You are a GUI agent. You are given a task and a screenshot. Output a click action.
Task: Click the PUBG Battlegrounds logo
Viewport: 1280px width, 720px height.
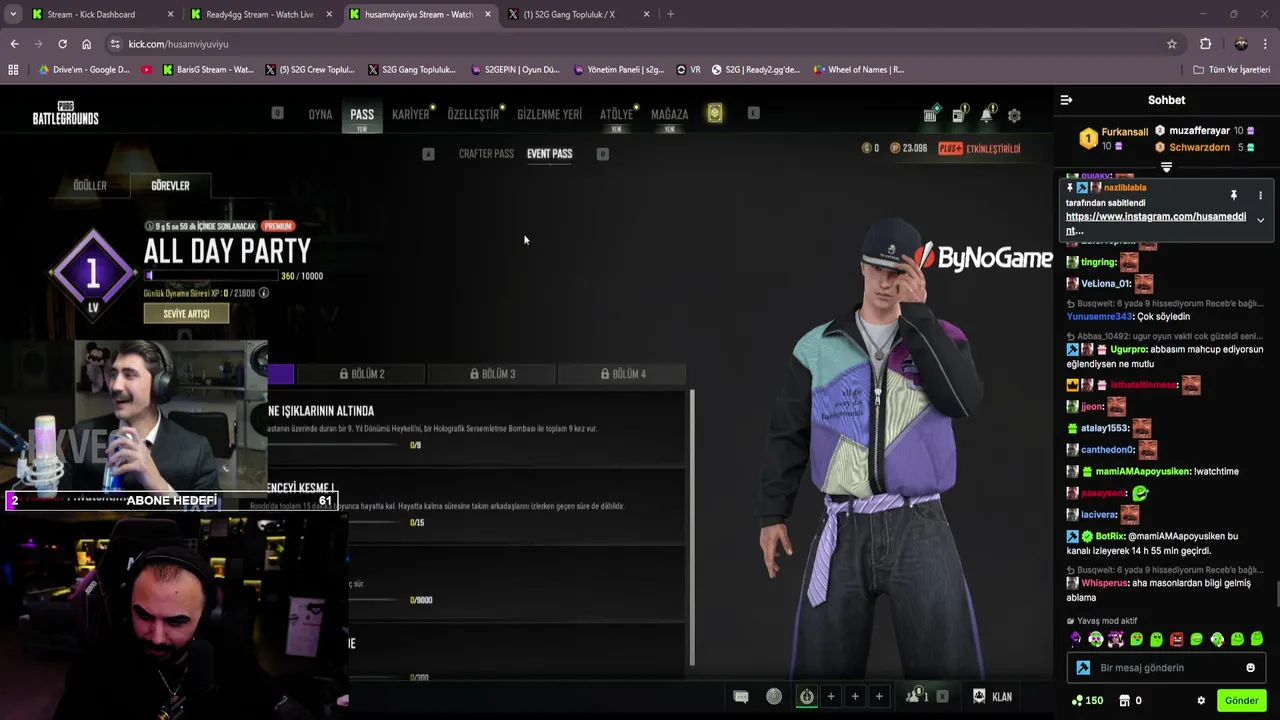66,113
